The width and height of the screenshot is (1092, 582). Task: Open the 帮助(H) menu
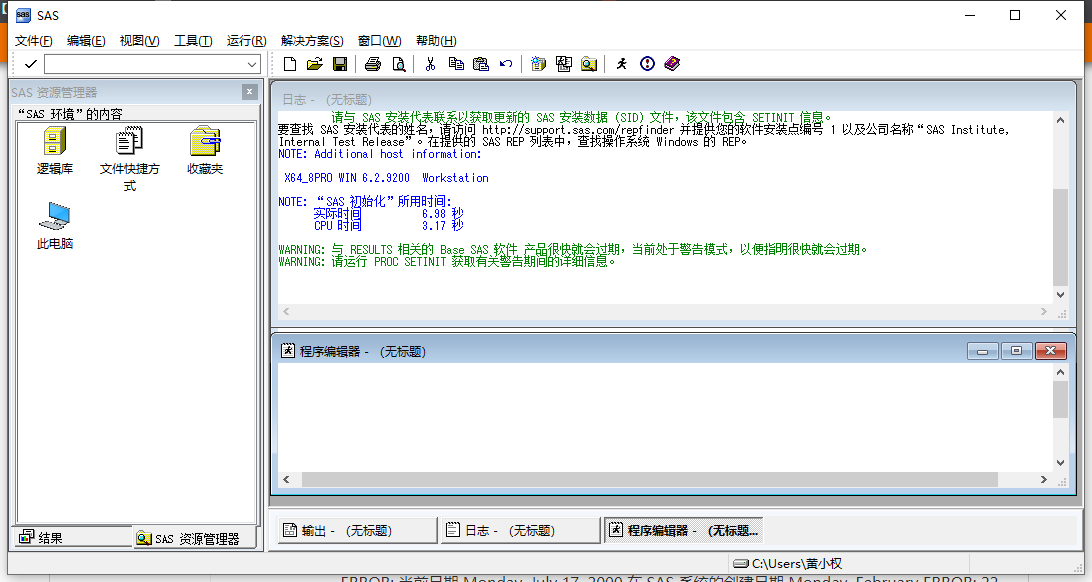[436, 40]
